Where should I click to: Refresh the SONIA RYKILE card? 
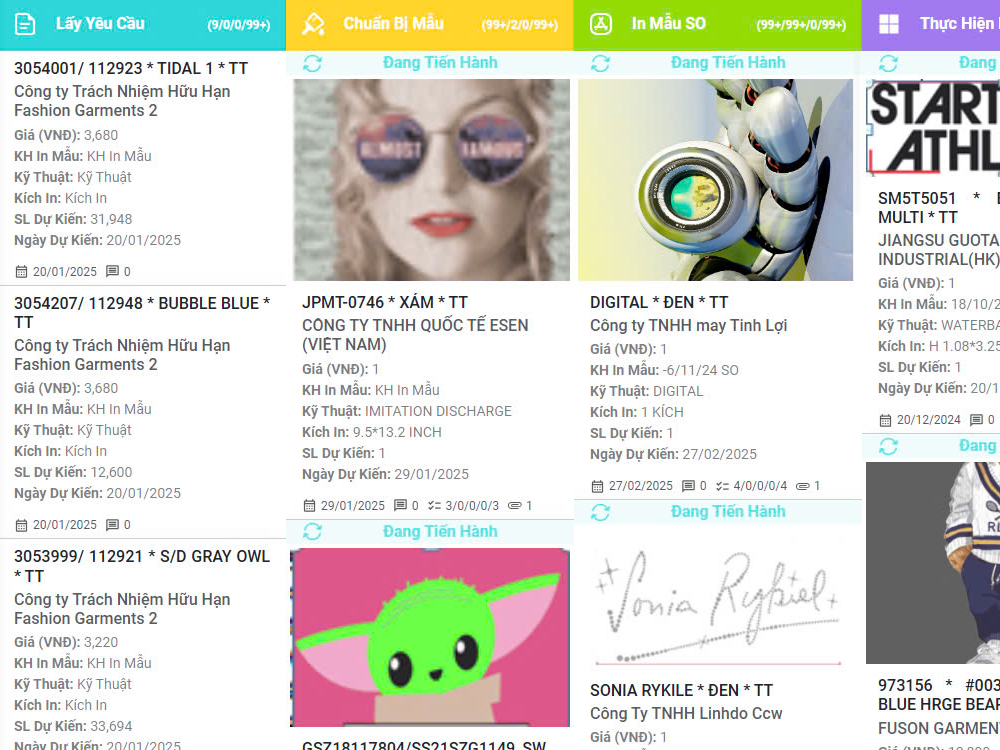[600, 512]
